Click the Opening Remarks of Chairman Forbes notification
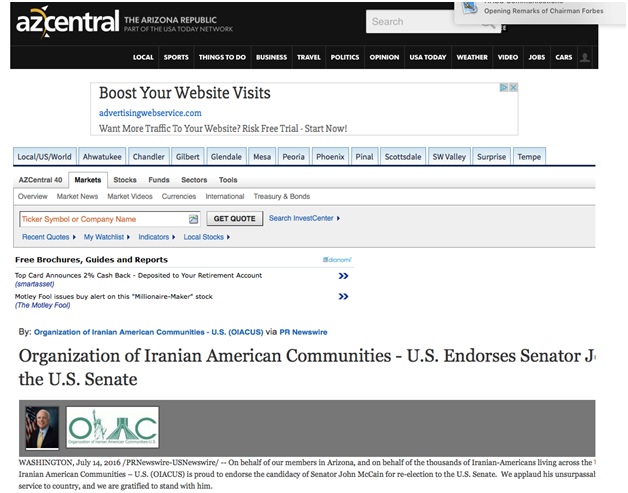628x493 pixels. point(541,11)
